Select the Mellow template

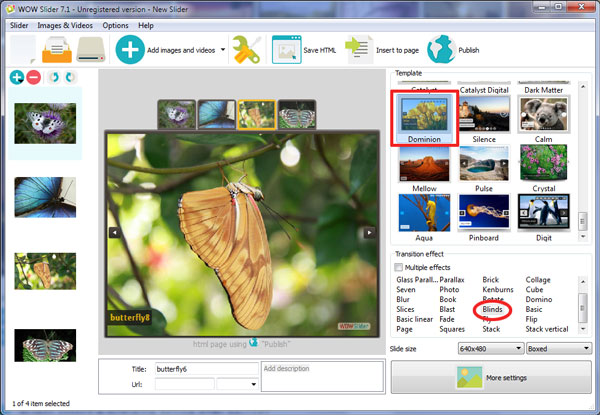424,168
